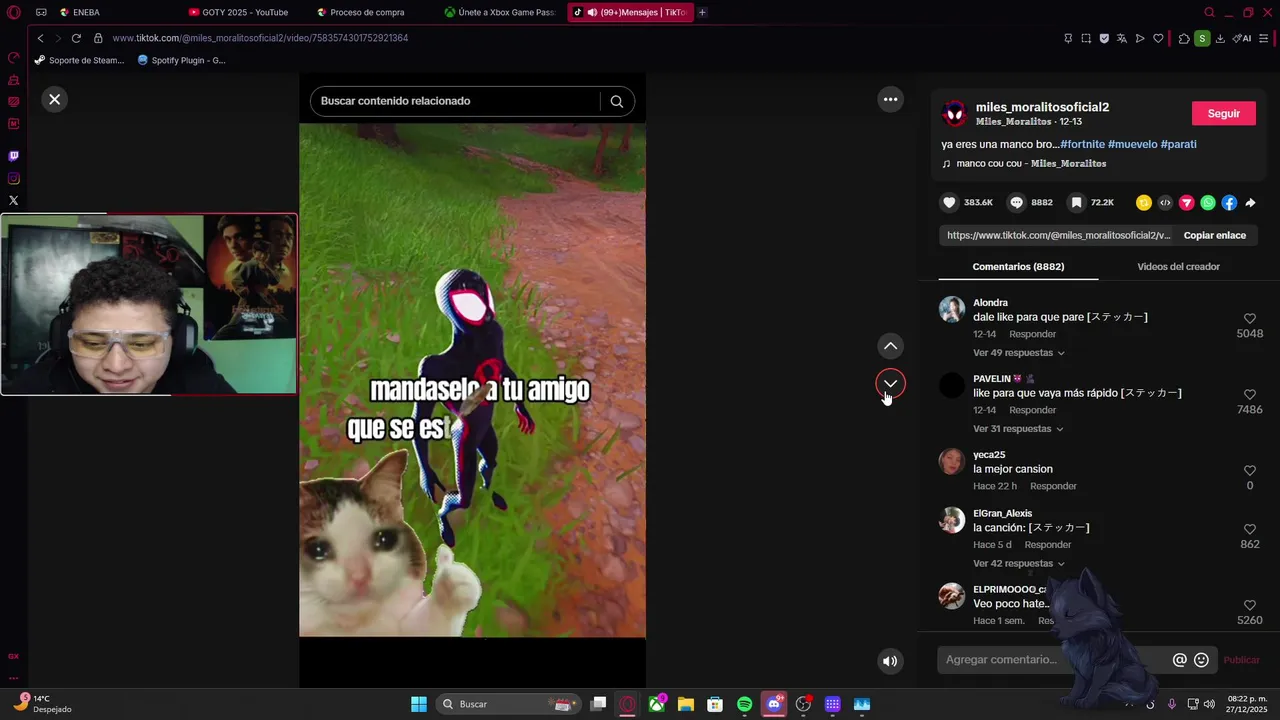The height and width of the screenshot is (720, 1280).
Task: Like ELPRIMOOOO's comment
Action: click(x=1249, y=605)
